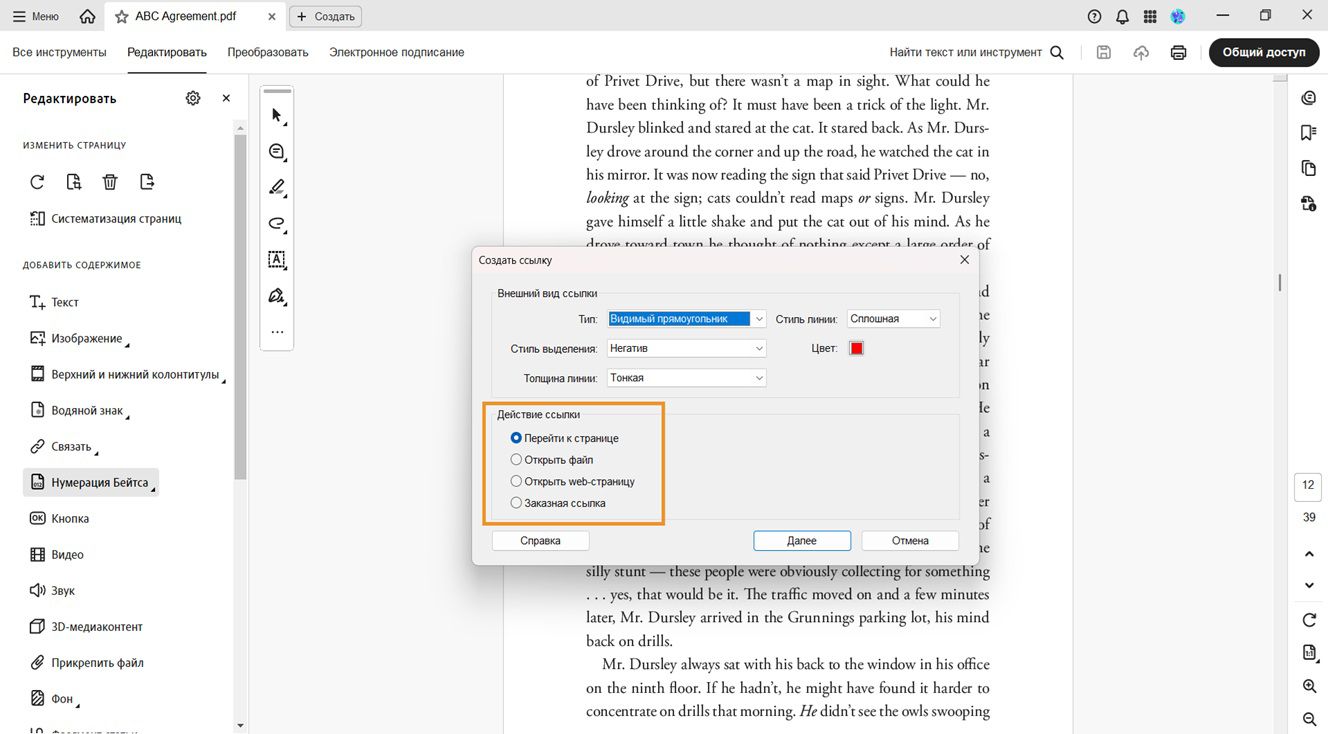Expand the Изображение option
The width and height of the screenshot is (1328, 734).
(x=79, y=338)
